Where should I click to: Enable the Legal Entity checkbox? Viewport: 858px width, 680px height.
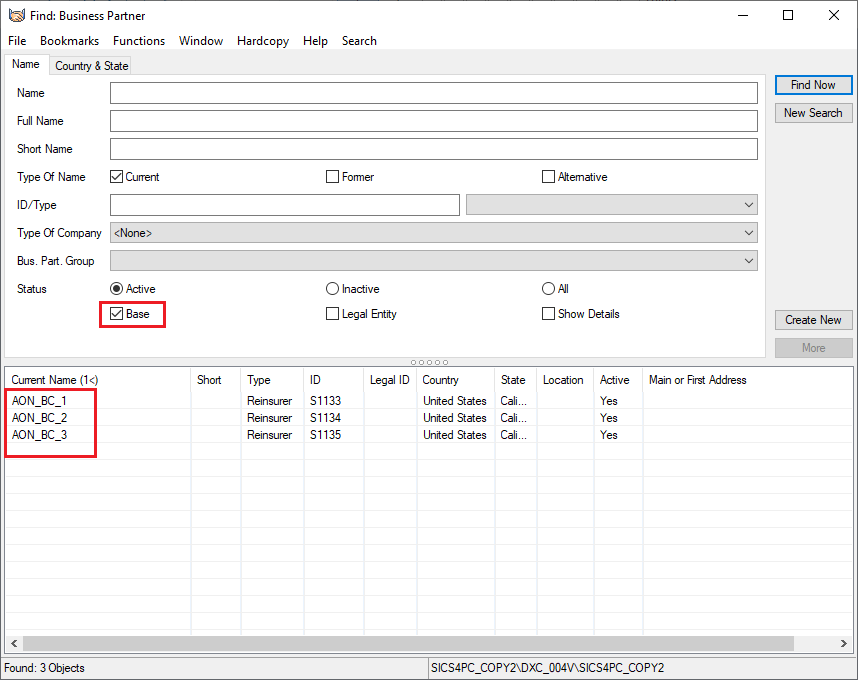click(x=333, y=314)
